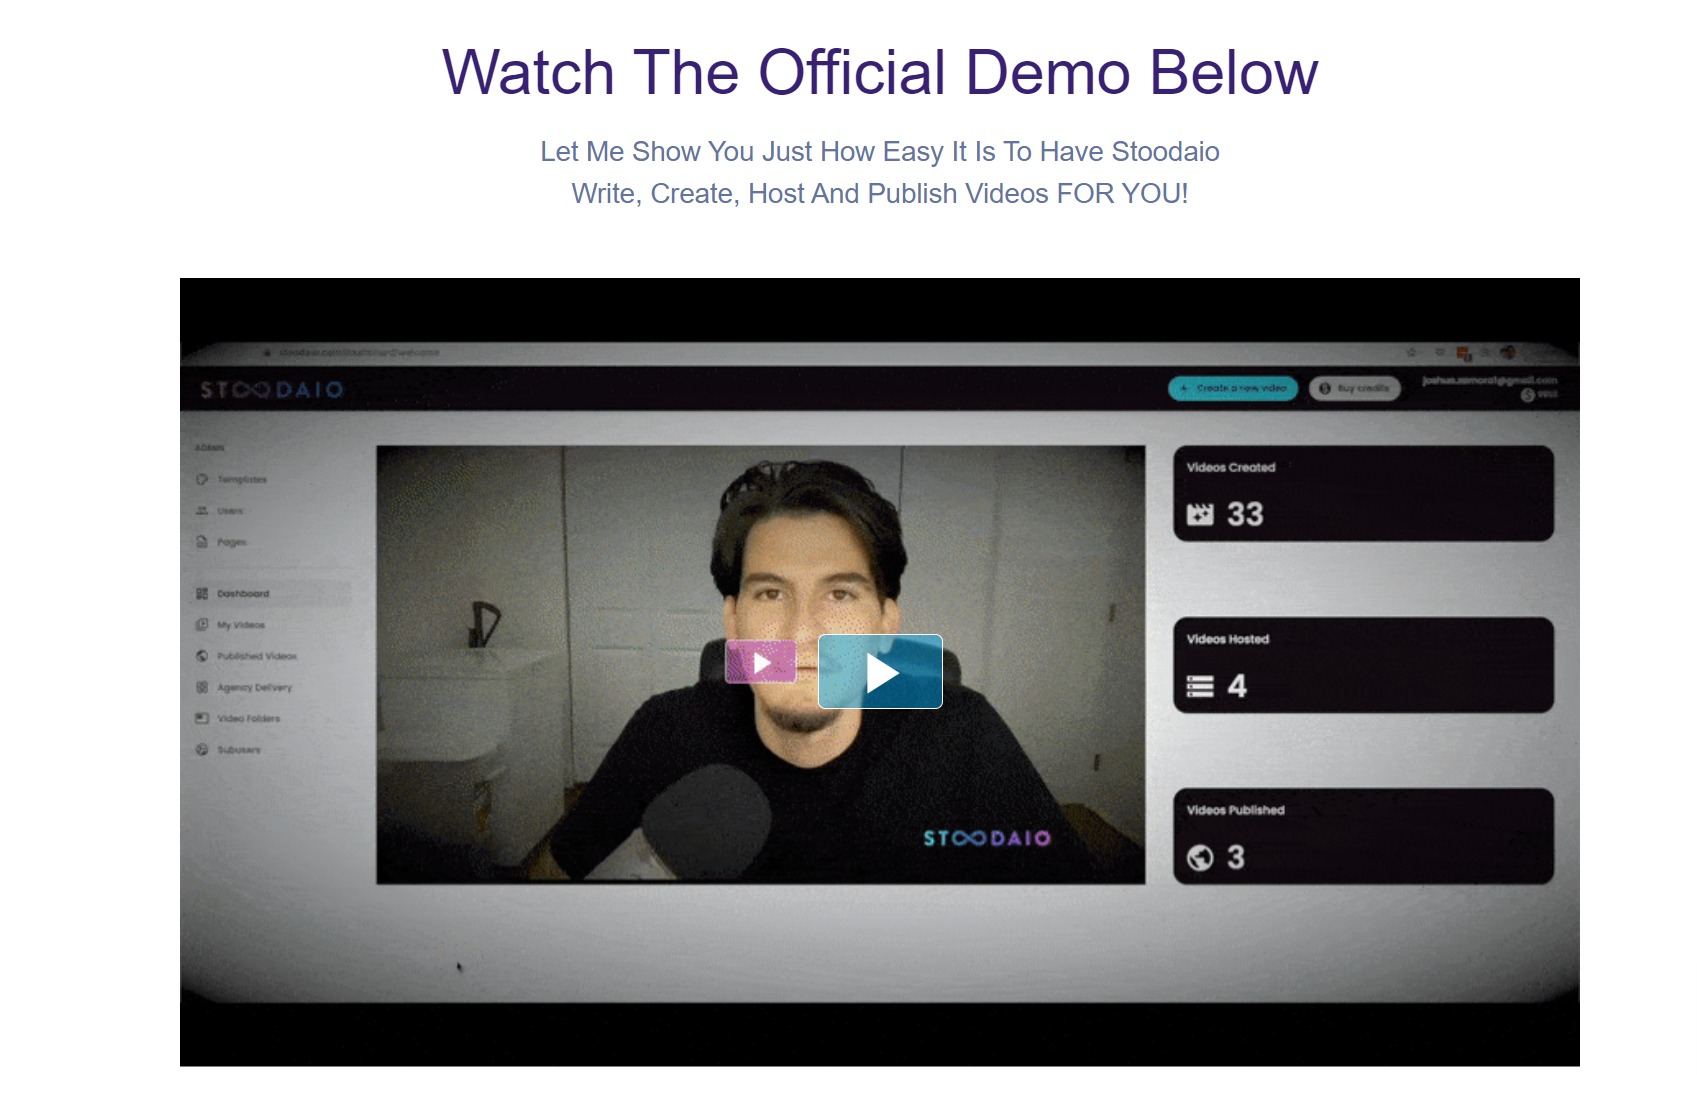Click the Create a new video button
1697x1097 pixels.
point(1233,388)
